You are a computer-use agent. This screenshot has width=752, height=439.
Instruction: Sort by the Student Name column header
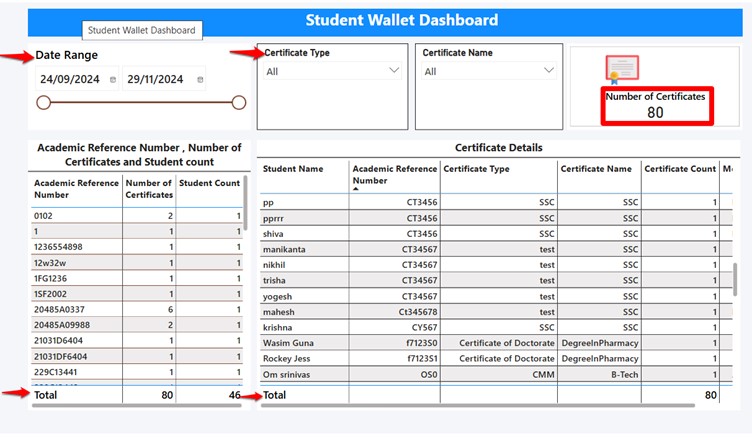pyautogui.click(x=292, y=169)
